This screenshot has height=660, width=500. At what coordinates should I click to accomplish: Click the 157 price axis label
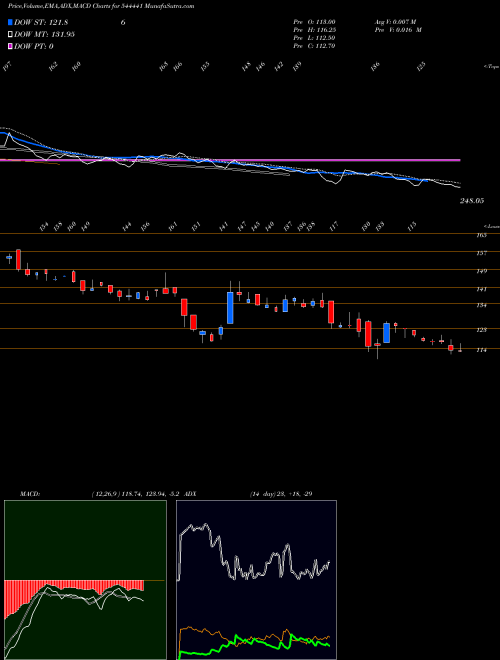pyautogui.click(x=481, y=253)
